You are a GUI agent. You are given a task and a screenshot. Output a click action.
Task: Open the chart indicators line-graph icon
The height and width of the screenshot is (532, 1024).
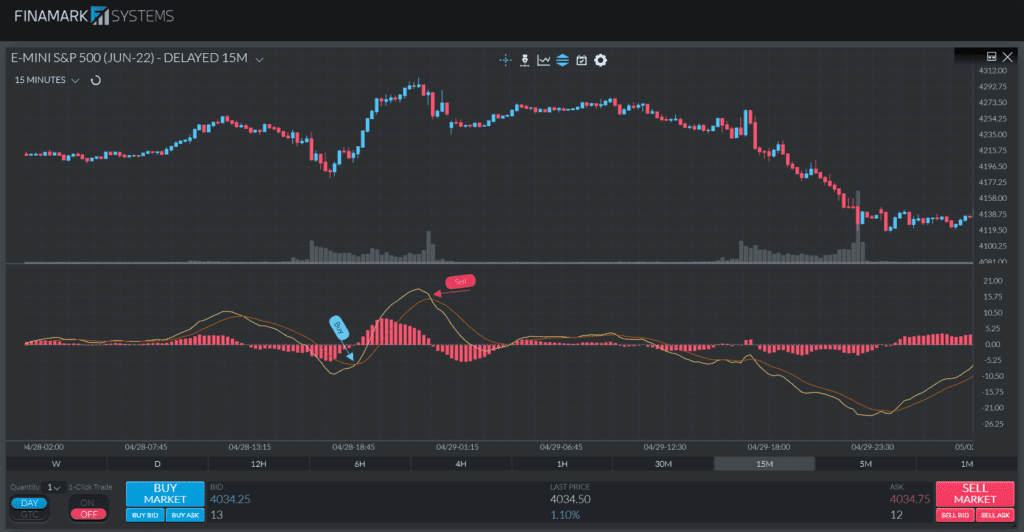coord(543,60)
